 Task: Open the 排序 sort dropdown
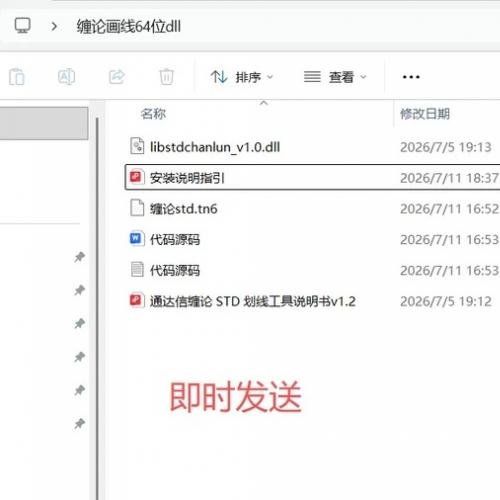point(242,77)
